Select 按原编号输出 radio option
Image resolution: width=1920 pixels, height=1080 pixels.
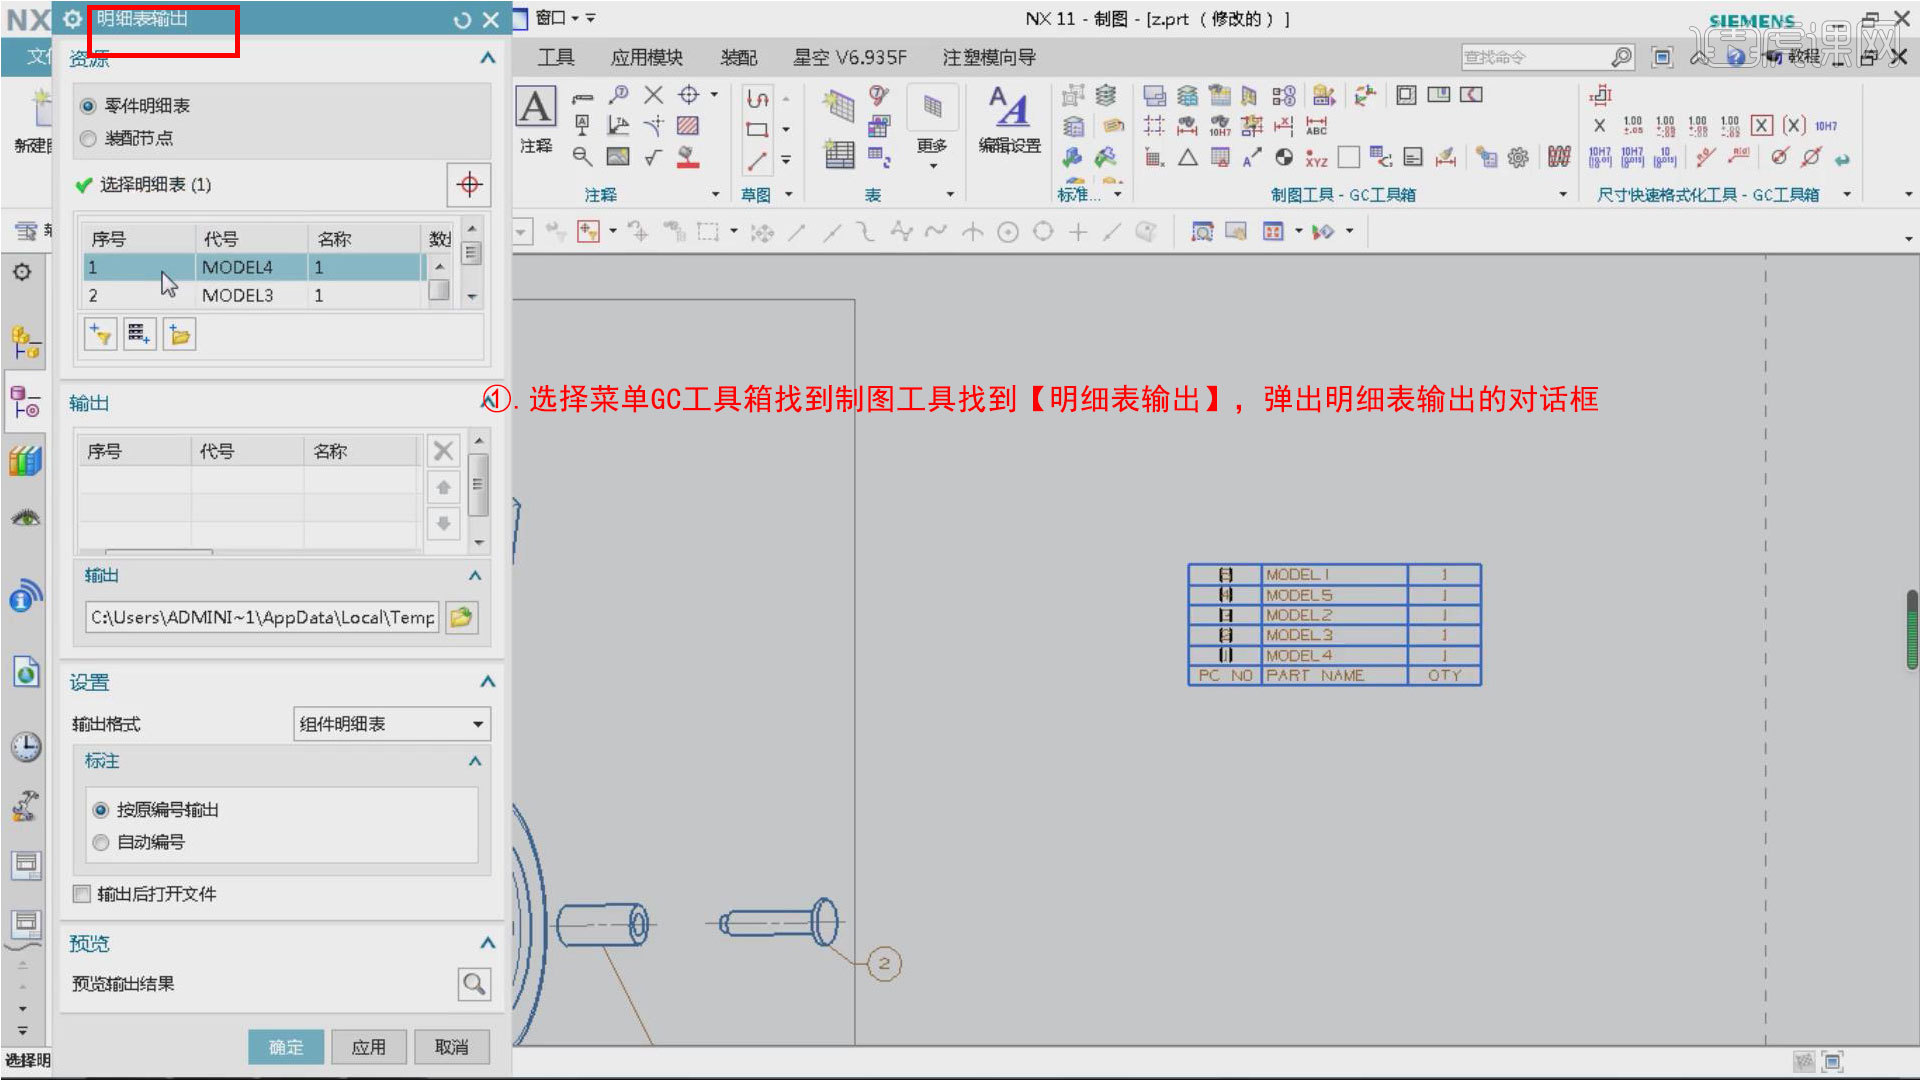[x=100, y=810]
